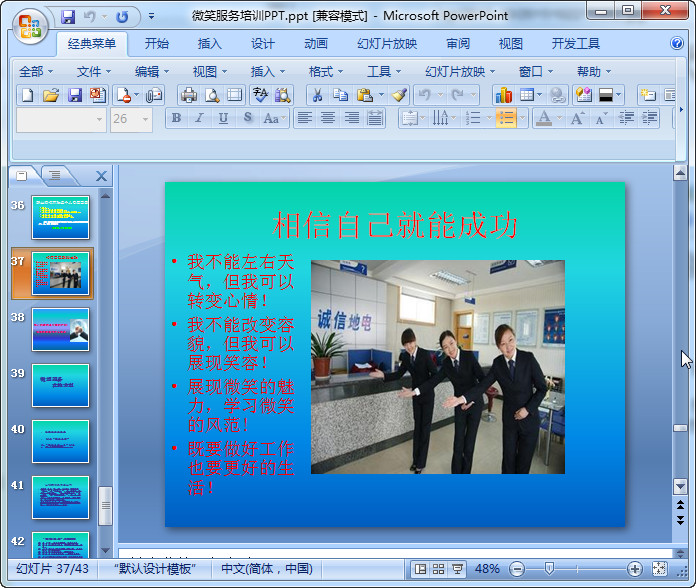Align text right
This screenshot has height=588, width=696.
[352, 118]
